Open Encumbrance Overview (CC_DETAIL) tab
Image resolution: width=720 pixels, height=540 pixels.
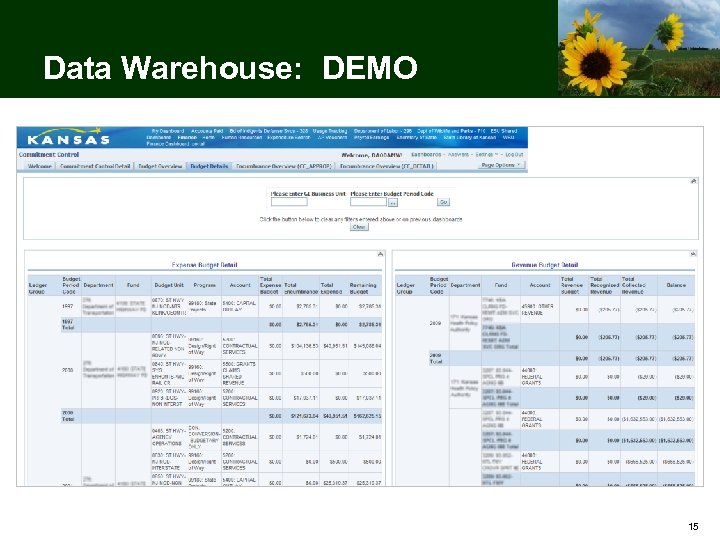tap(387, 166)
